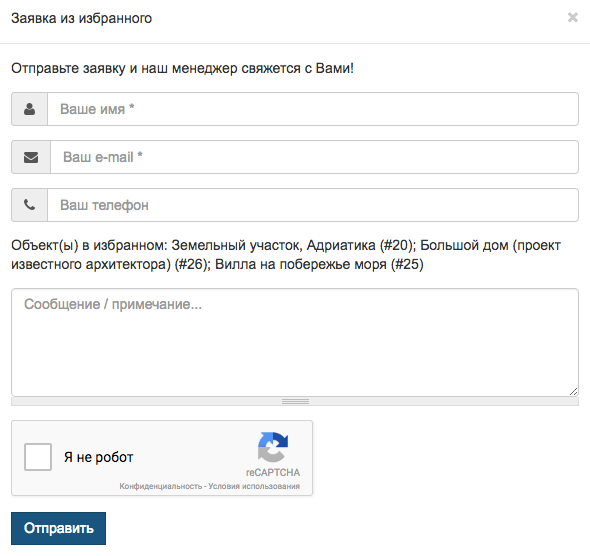Submit the form with the 'Отправить' button

(x=58, y=528)
